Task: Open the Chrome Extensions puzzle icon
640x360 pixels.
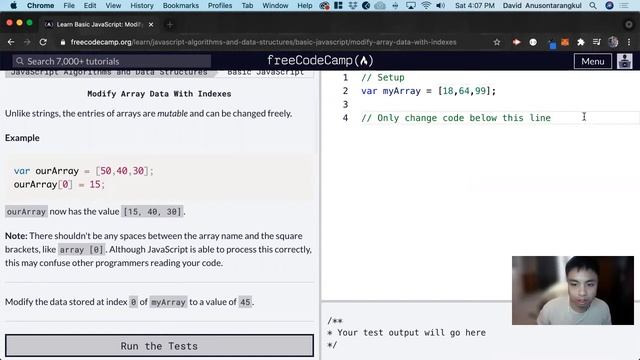Action: [581, 42]
